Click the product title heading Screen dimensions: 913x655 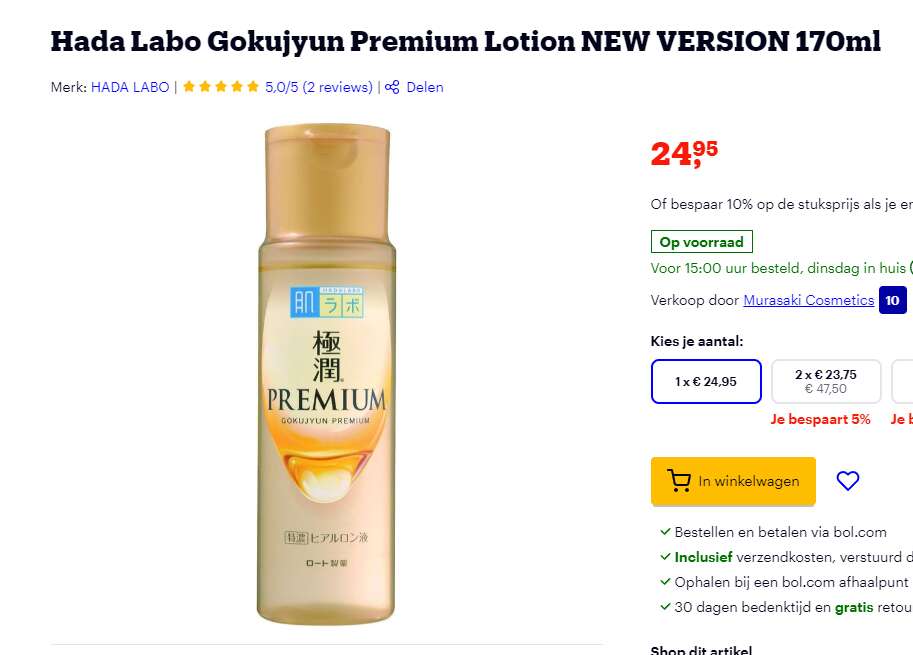click(x=466, y=41)
